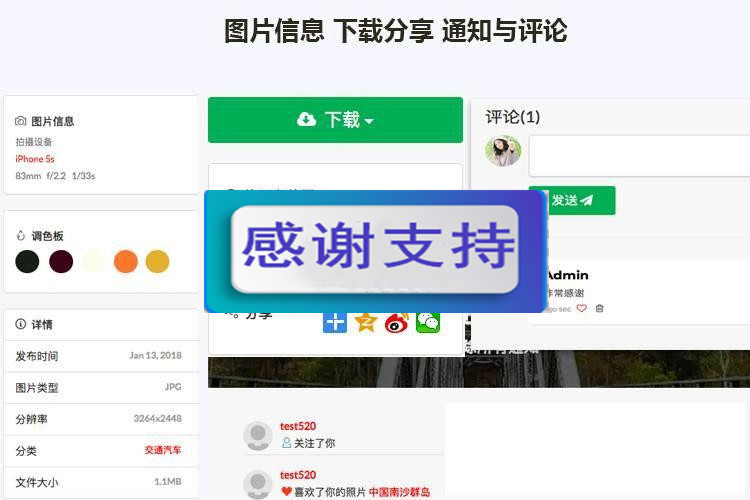Share to WeChat icon
Viewport: 750px width, 500px height.
(428, 322)
